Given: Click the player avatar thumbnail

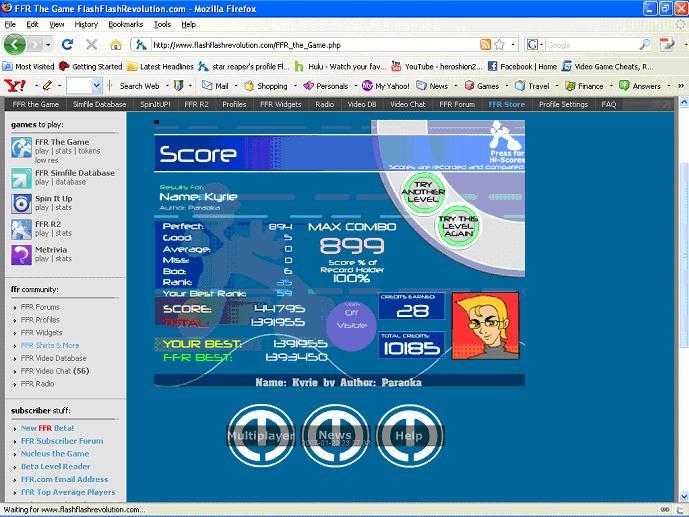Looking at the screenshot, I should (x=486, y=326).
